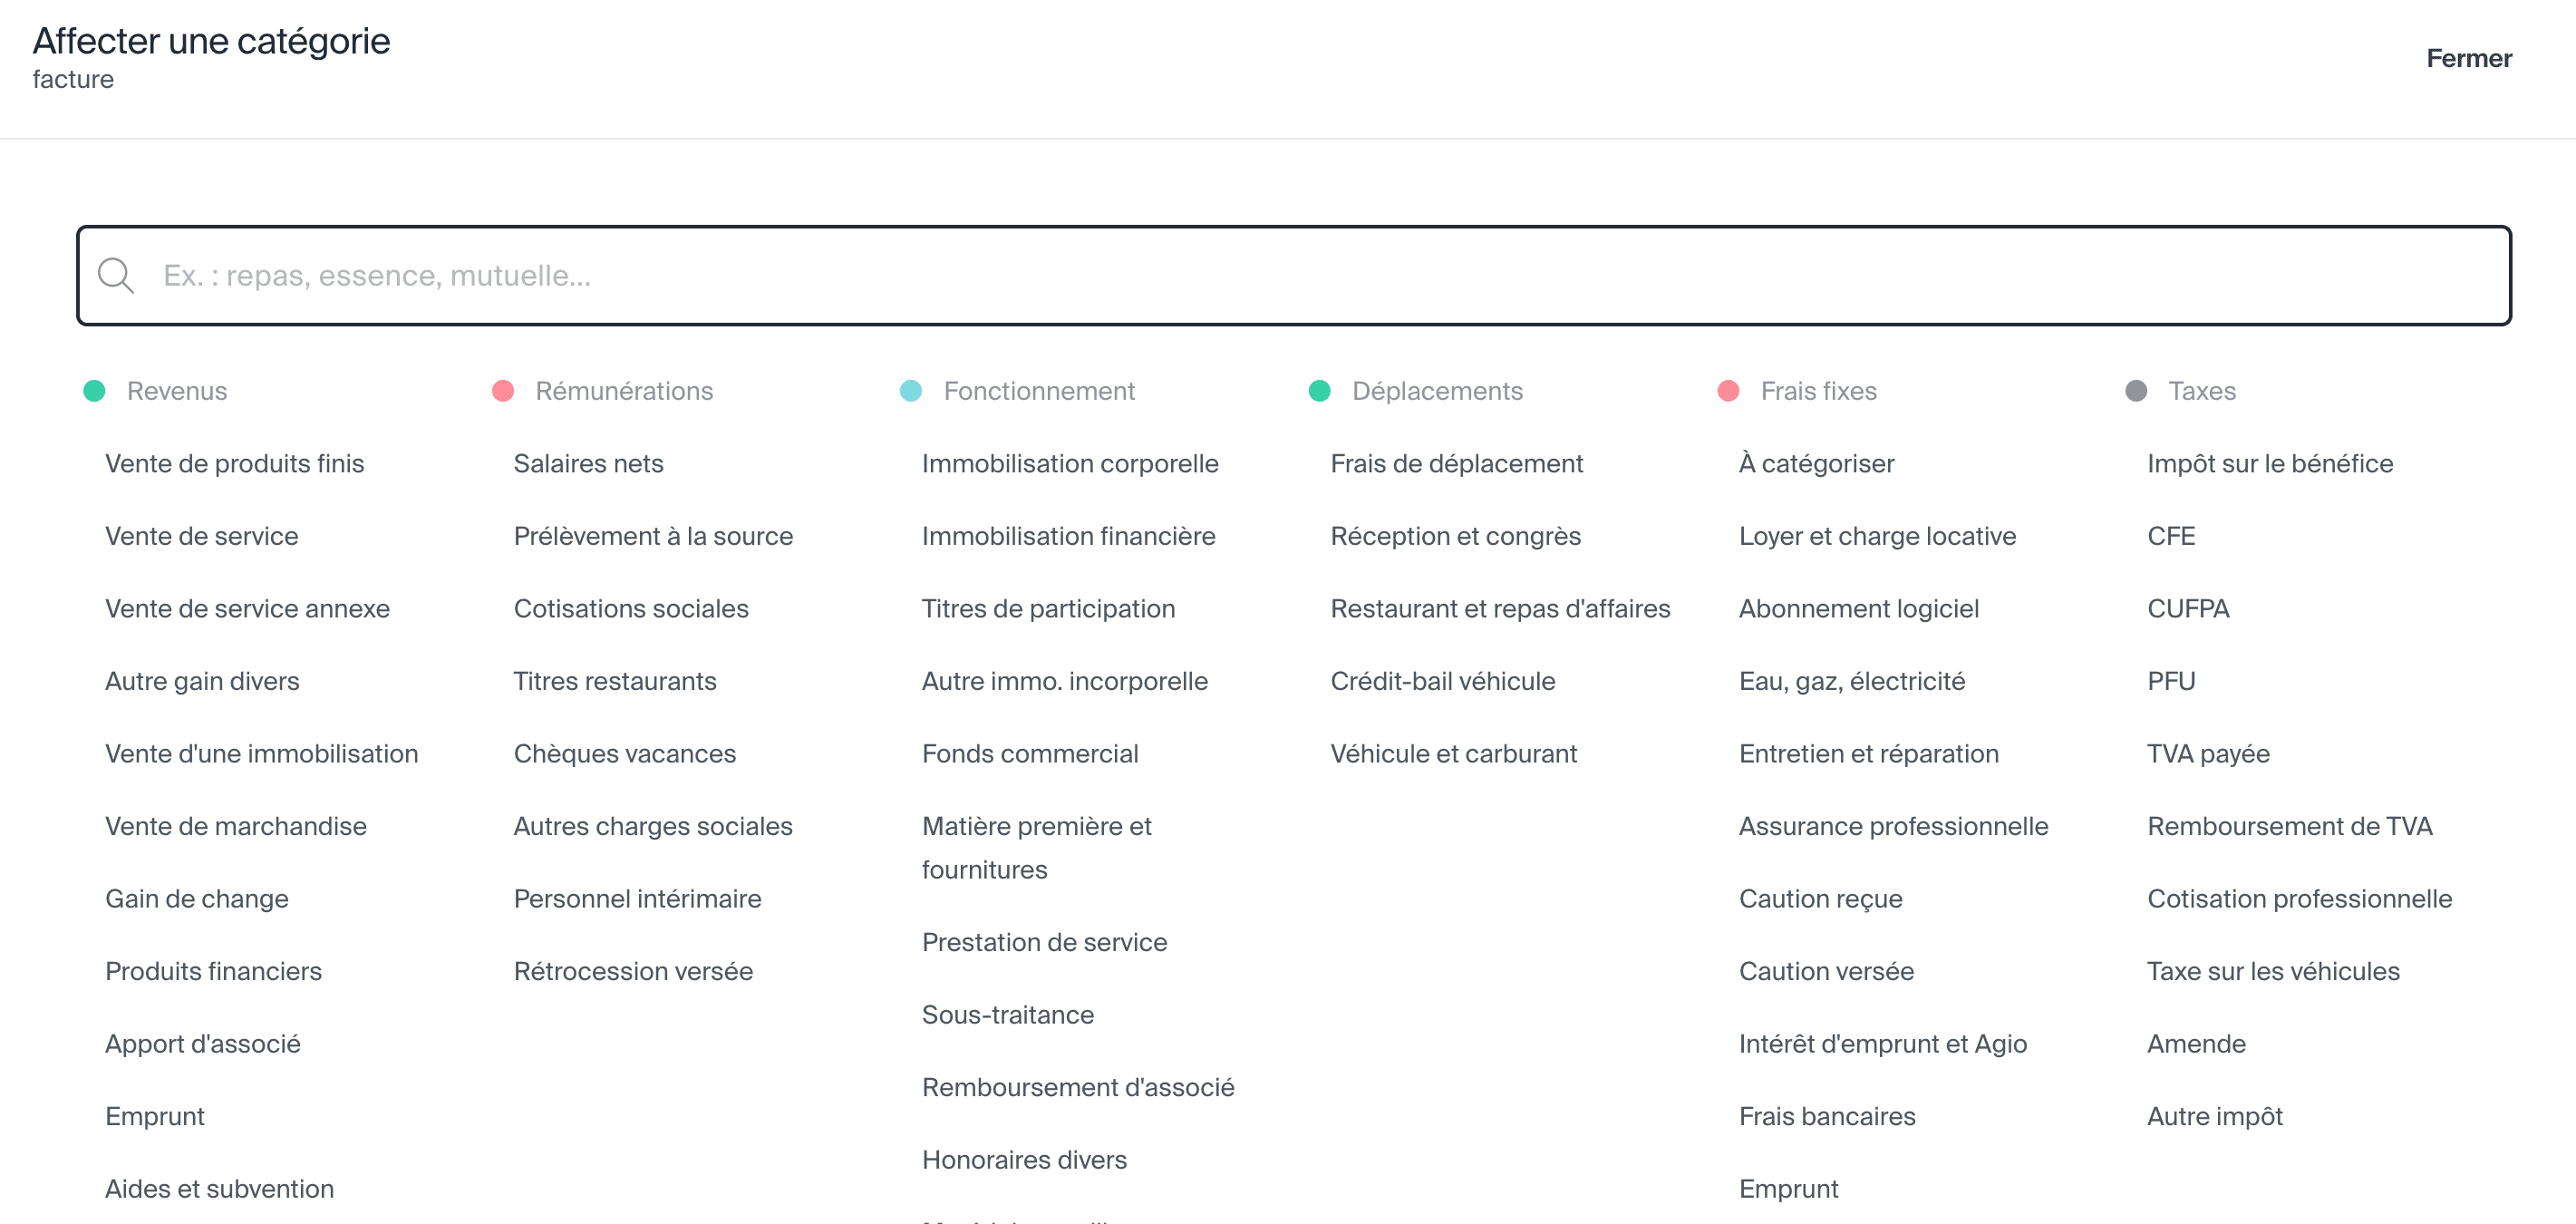Choose Titres restaurants category
The height and width of the screenshot is (1224, 2576).
[x=615, y=681]
